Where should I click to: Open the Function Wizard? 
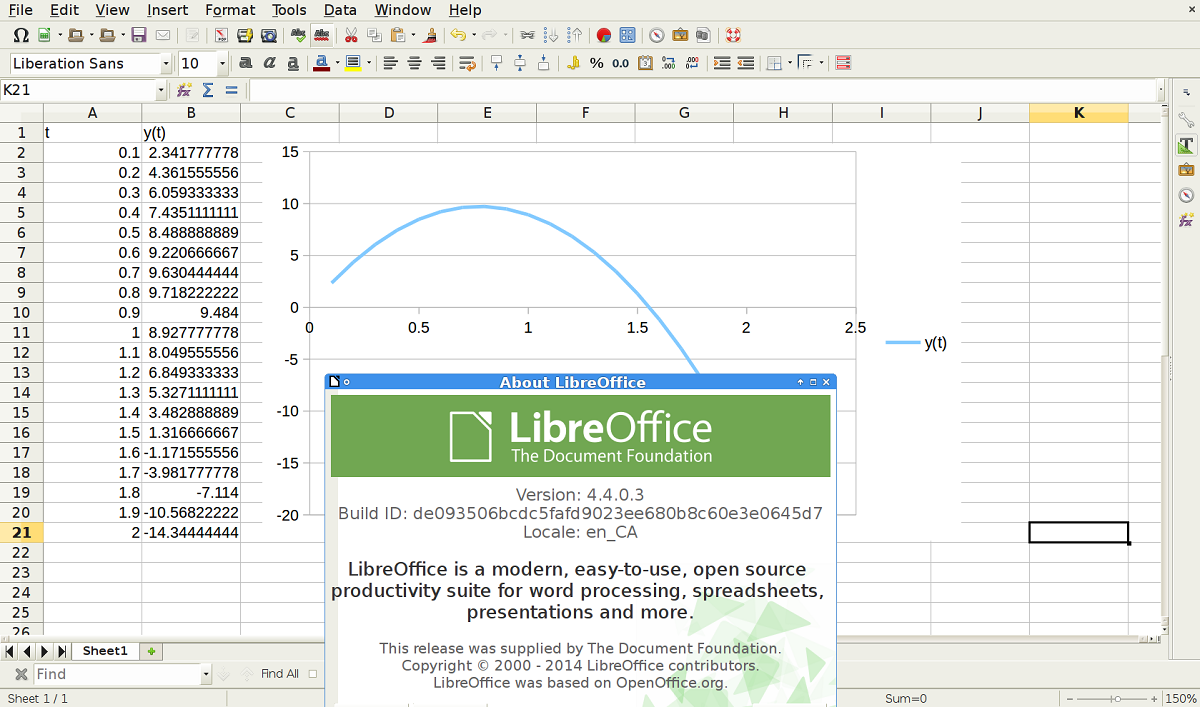pyautogui.click(x=184, y=90)
